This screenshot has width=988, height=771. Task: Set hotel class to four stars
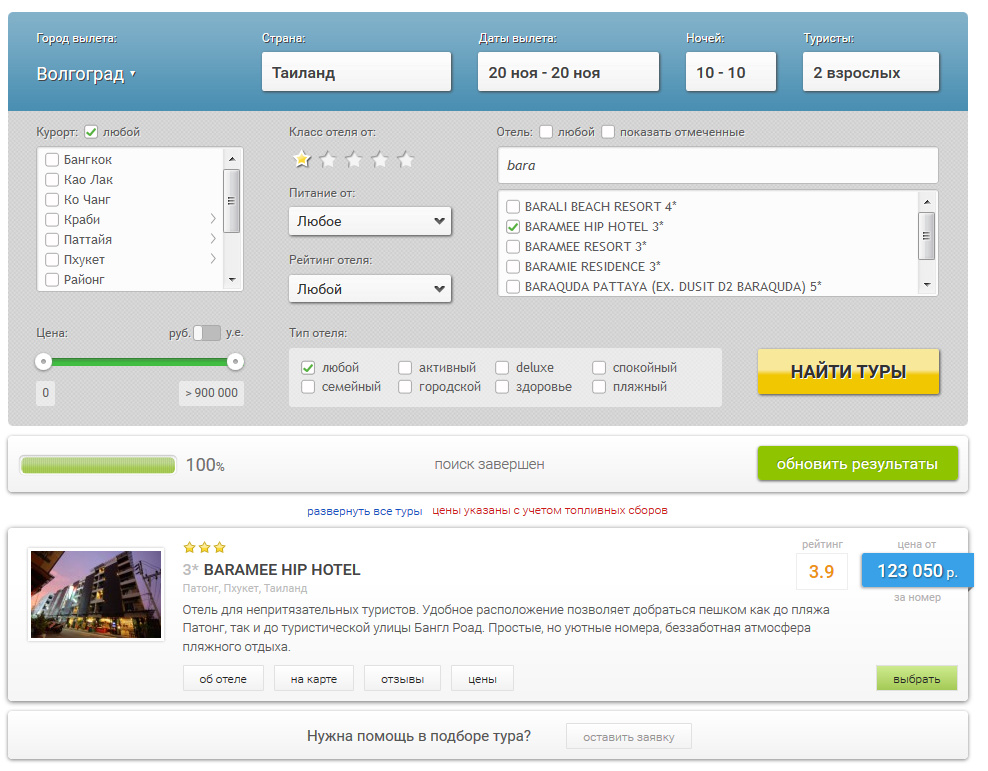[380, 159]
